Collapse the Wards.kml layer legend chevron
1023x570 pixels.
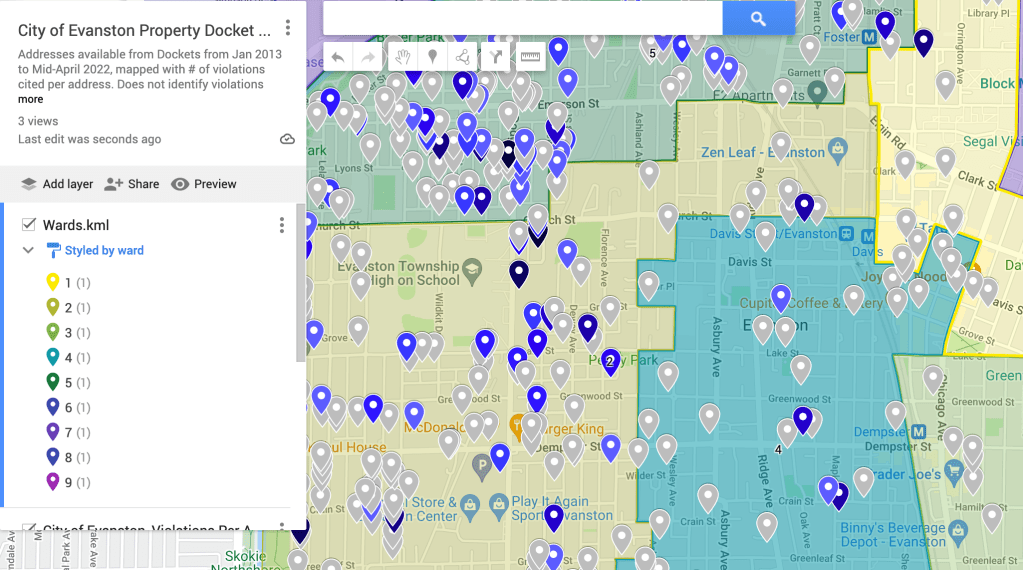pyautogui.click(x=28, y=250)
